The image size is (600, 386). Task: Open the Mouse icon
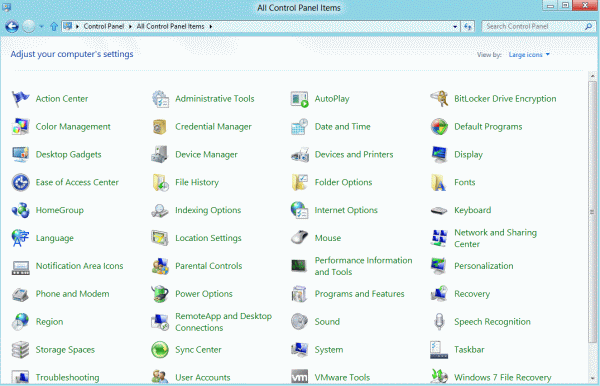[299, 238]
